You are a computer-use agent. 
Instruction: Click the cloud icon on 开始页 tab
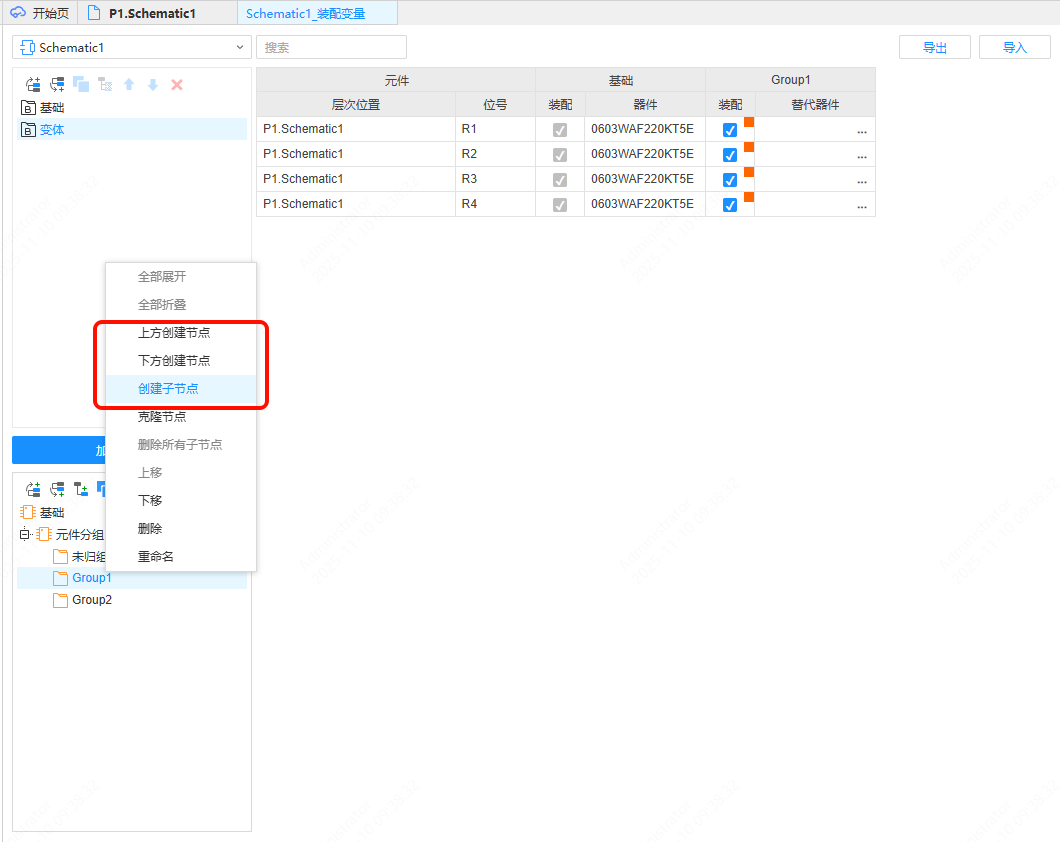pyautogui.click(x=17, y=13)
